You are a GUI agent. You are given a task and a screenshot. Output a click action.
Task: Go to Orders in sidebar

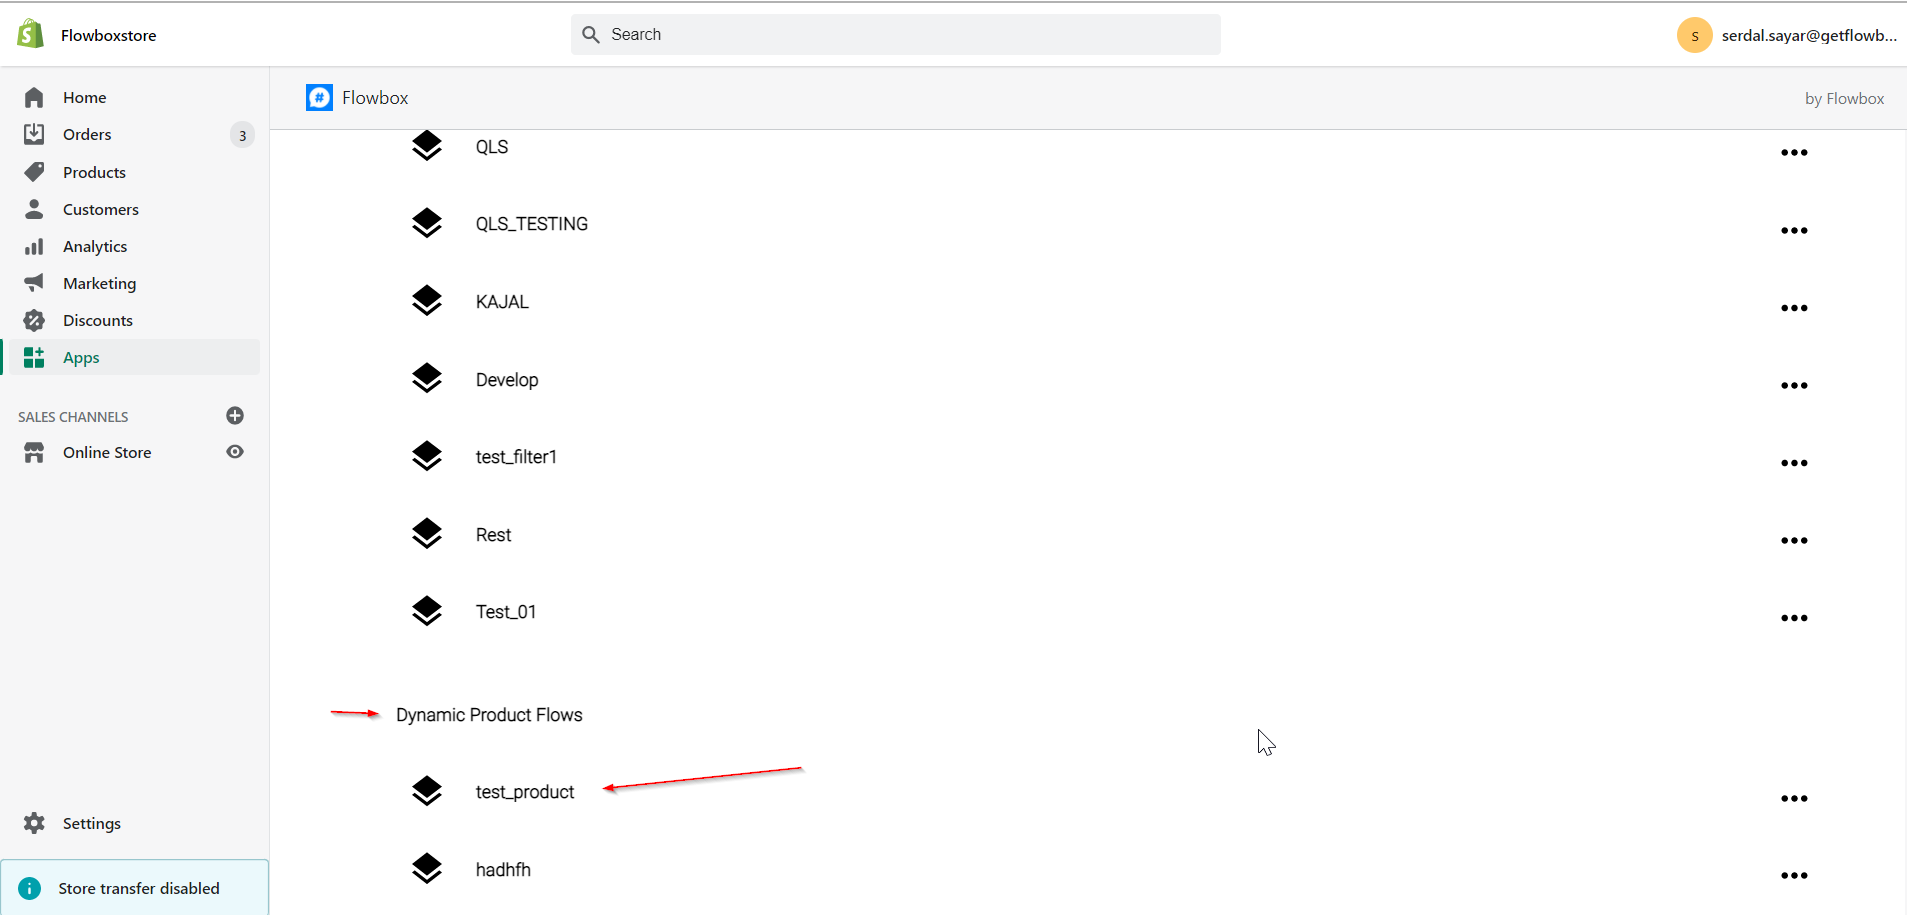pos(87,134)
